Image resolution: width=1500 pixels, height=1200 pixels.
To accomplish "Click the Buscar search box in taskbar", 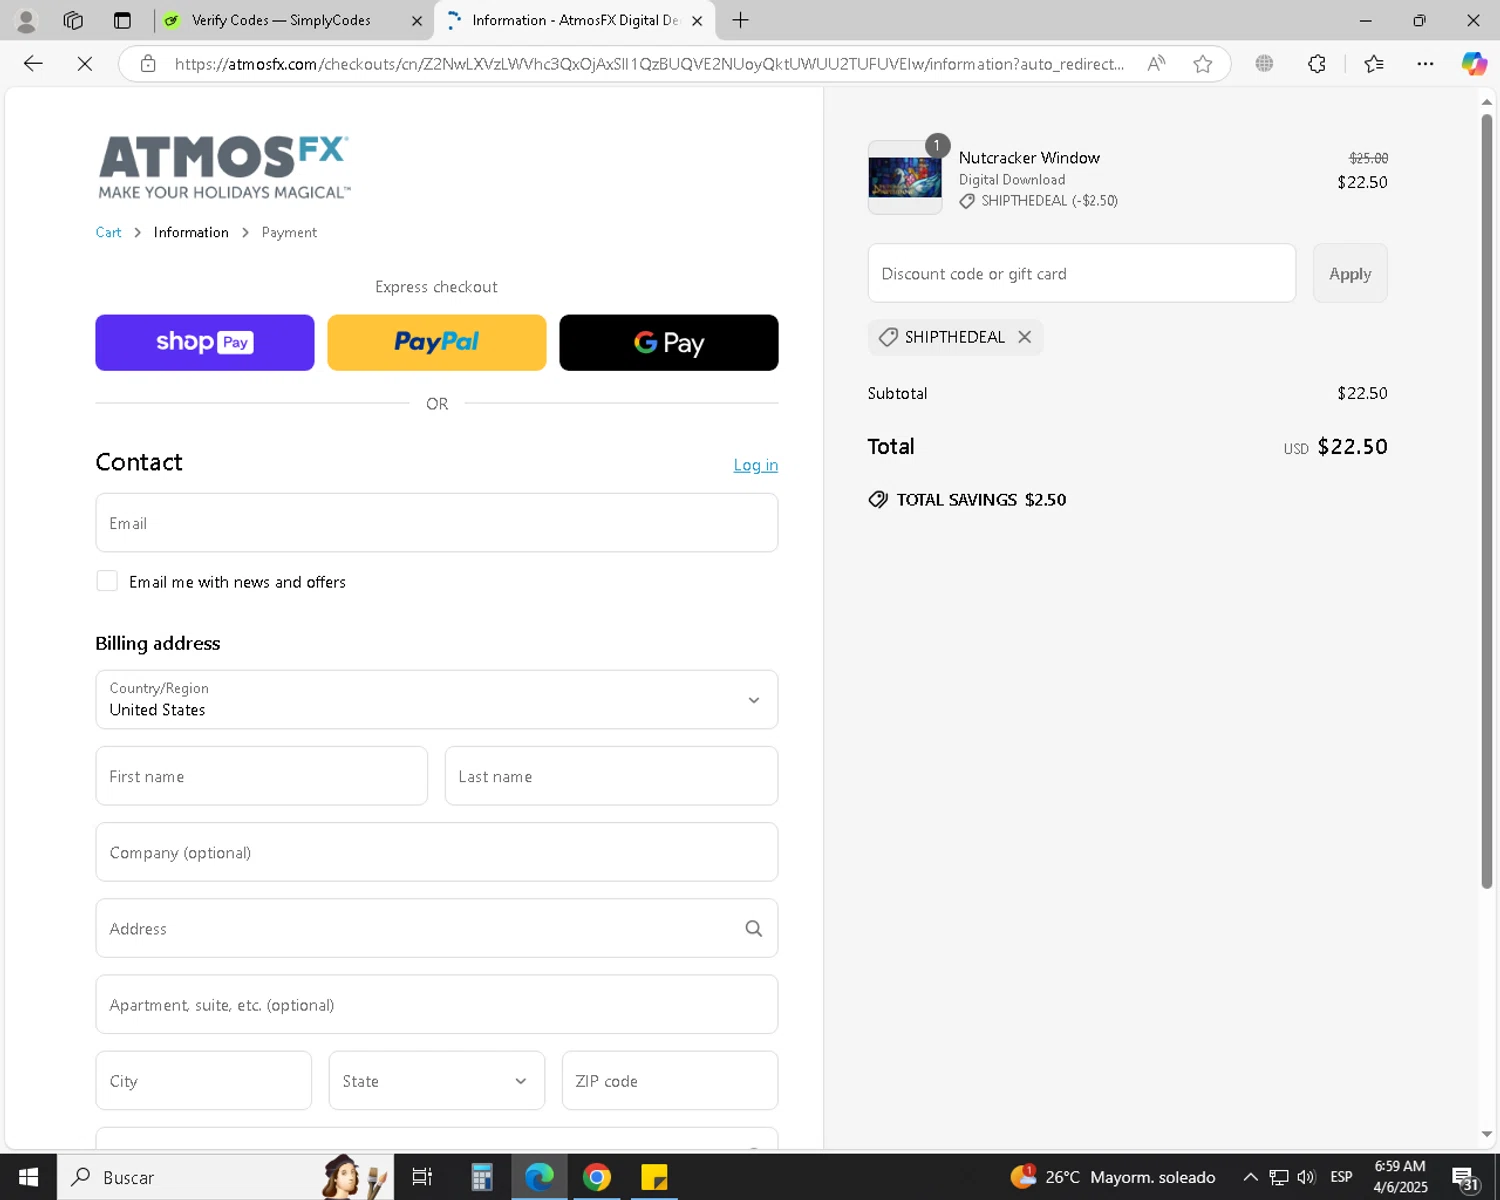I will (x=225, y=1177).
